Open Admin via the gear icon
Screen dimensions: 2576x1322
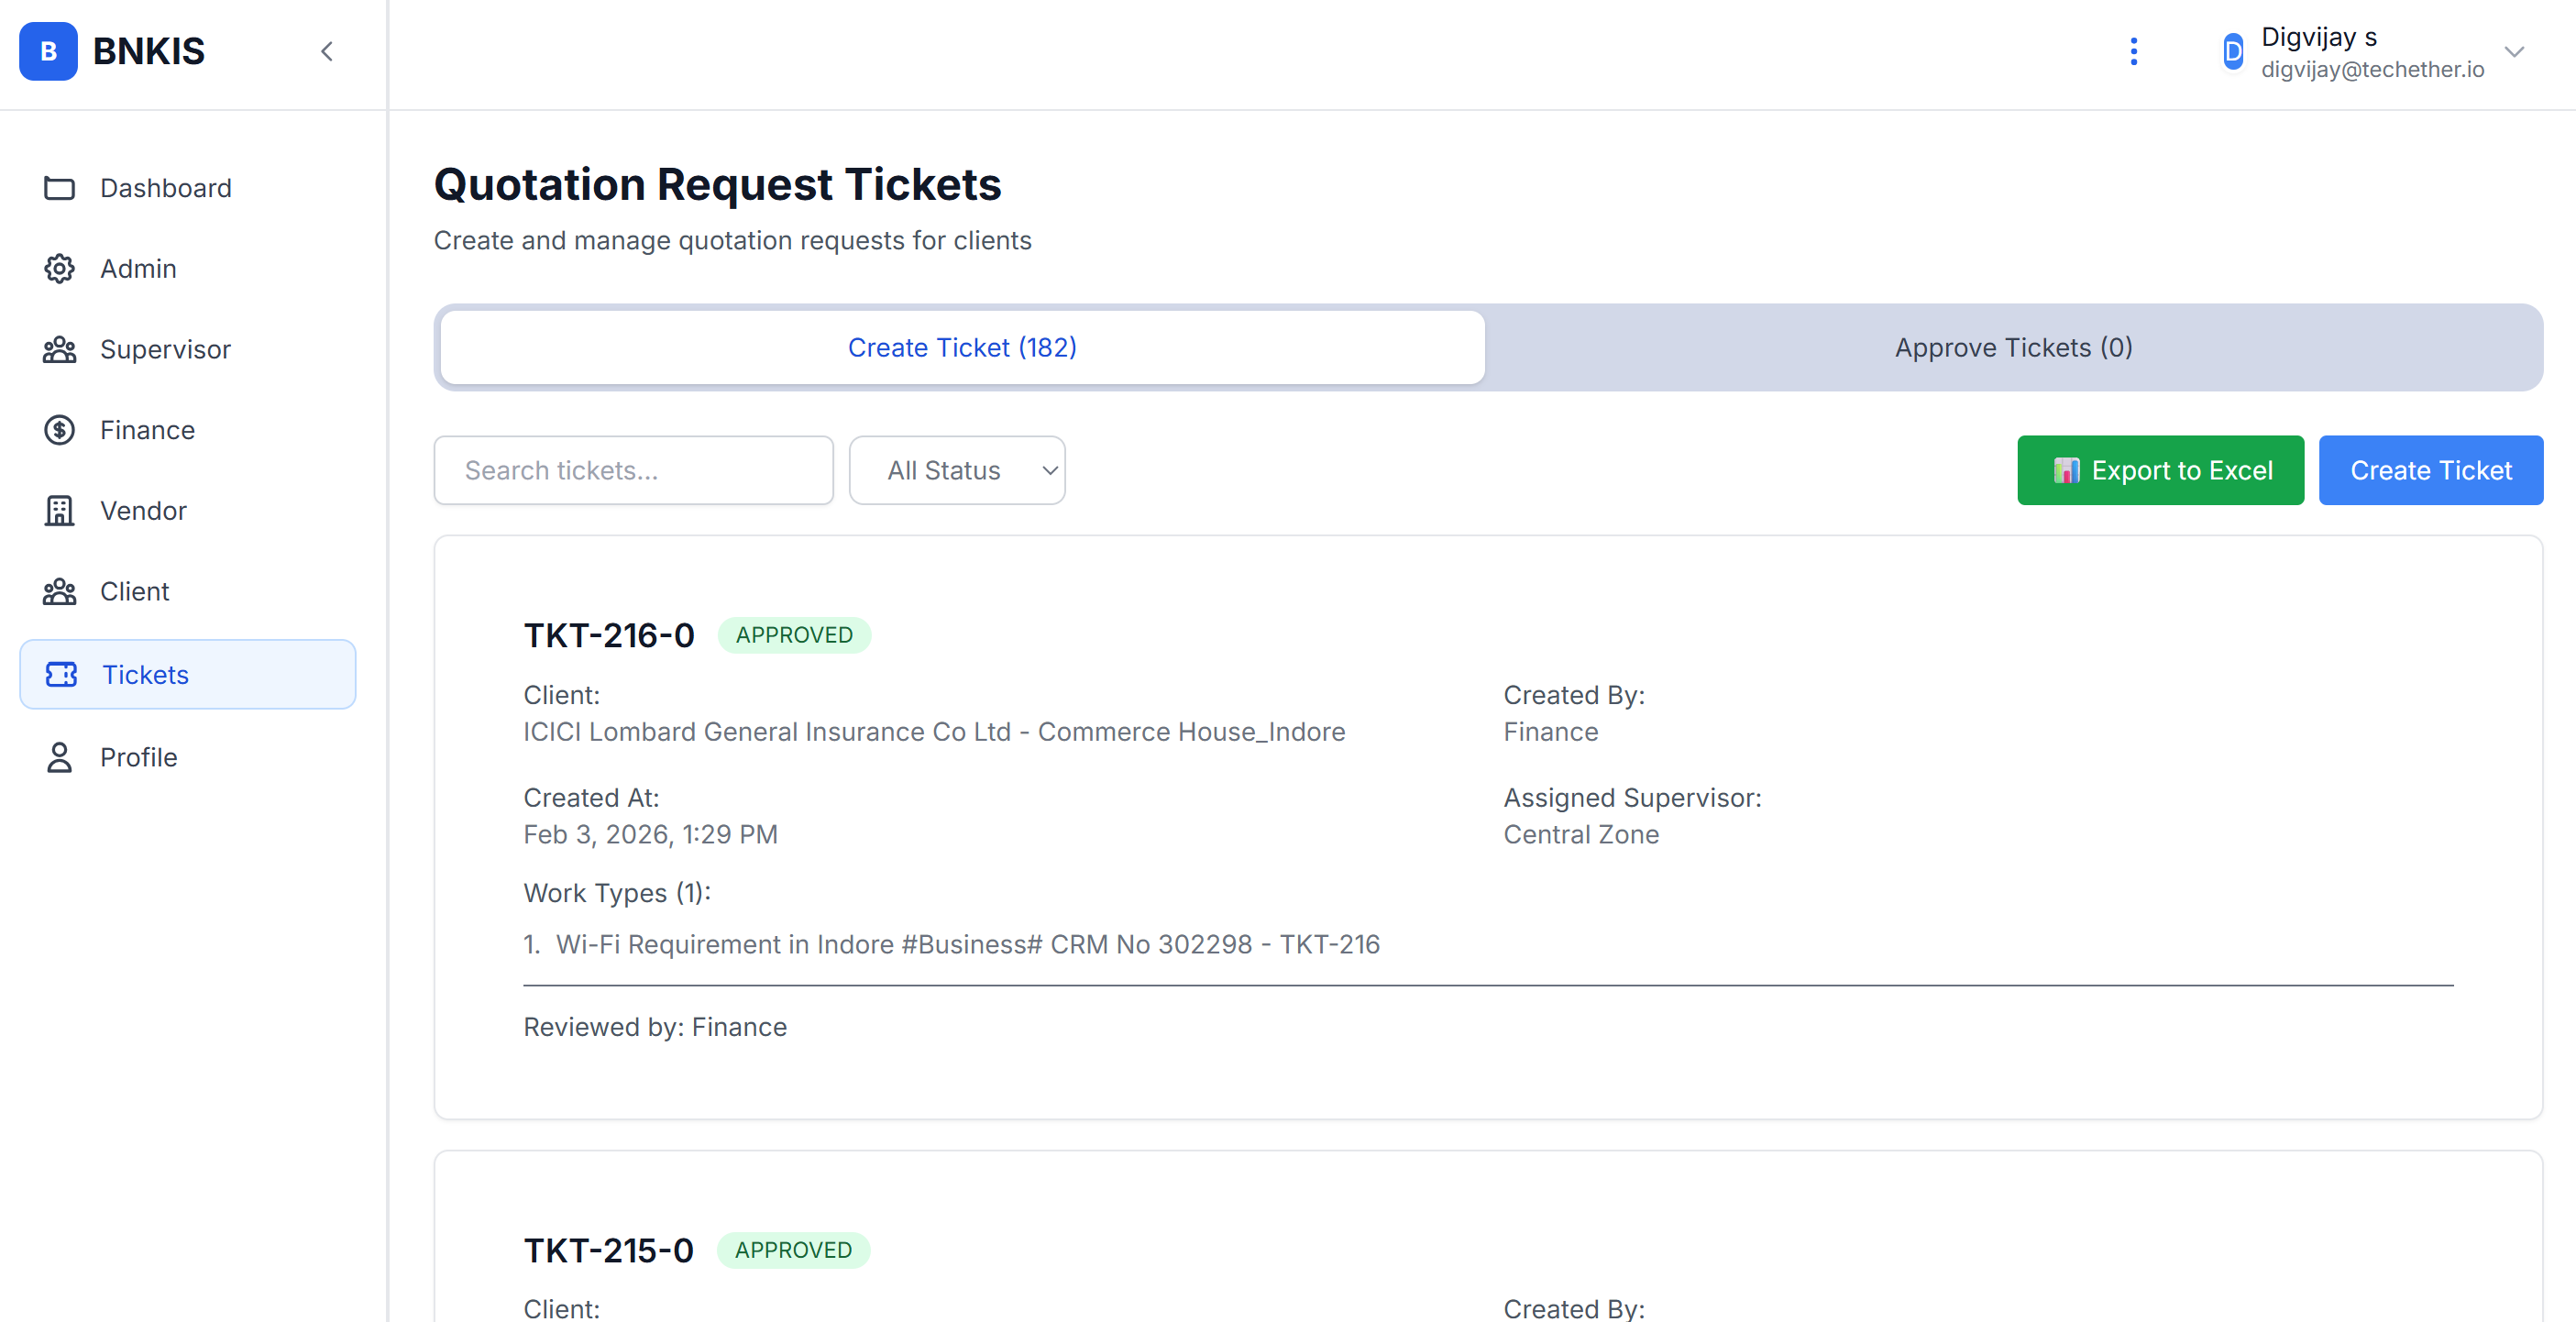59,269
